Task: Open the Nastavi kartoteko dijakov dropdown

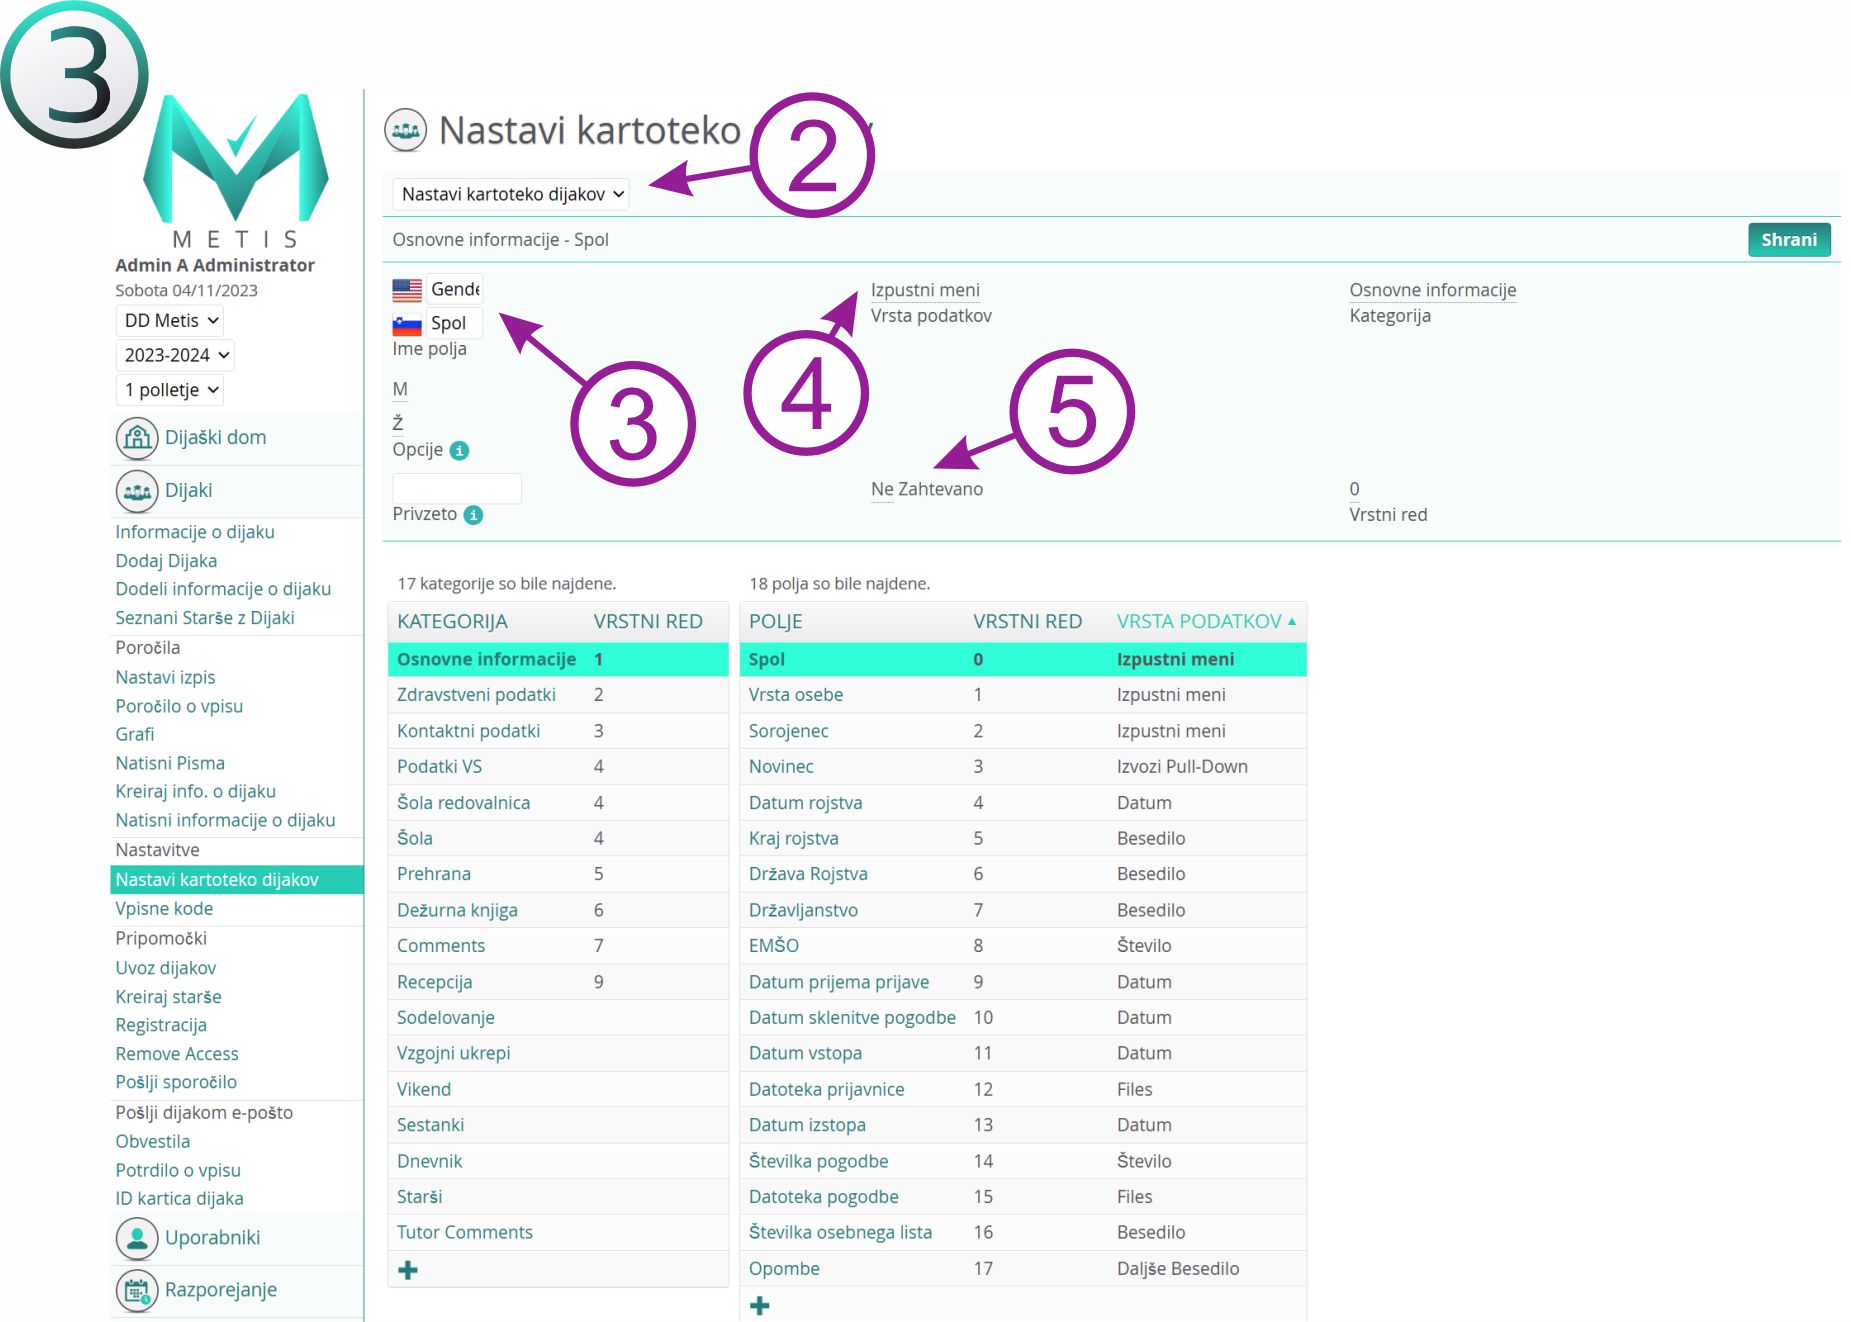Action: 511,194
